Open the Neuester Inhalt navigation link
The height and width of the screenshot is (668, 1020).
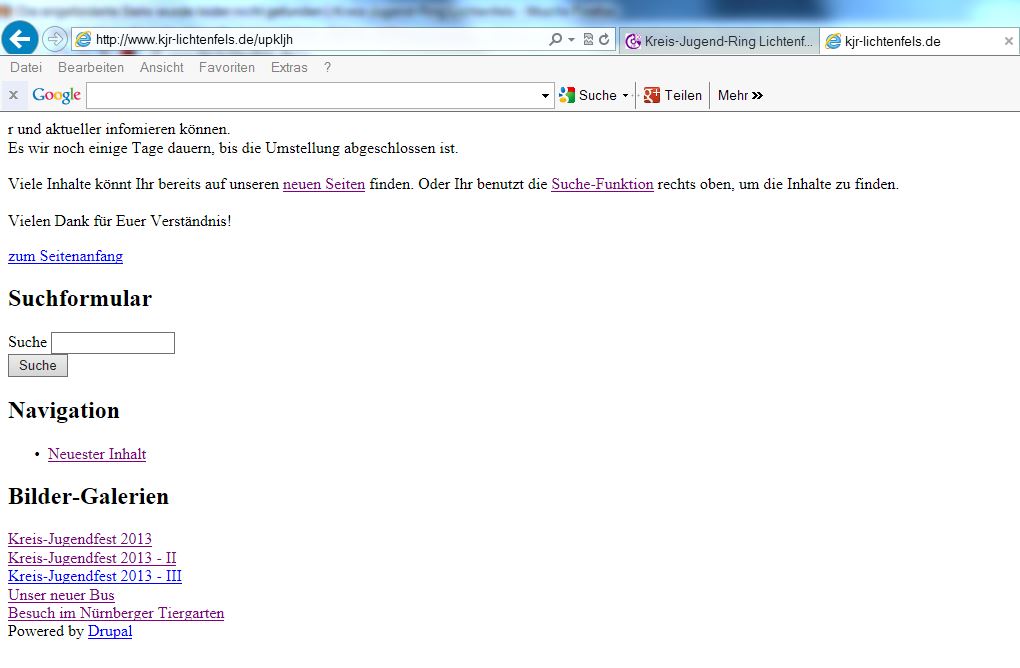97,454
